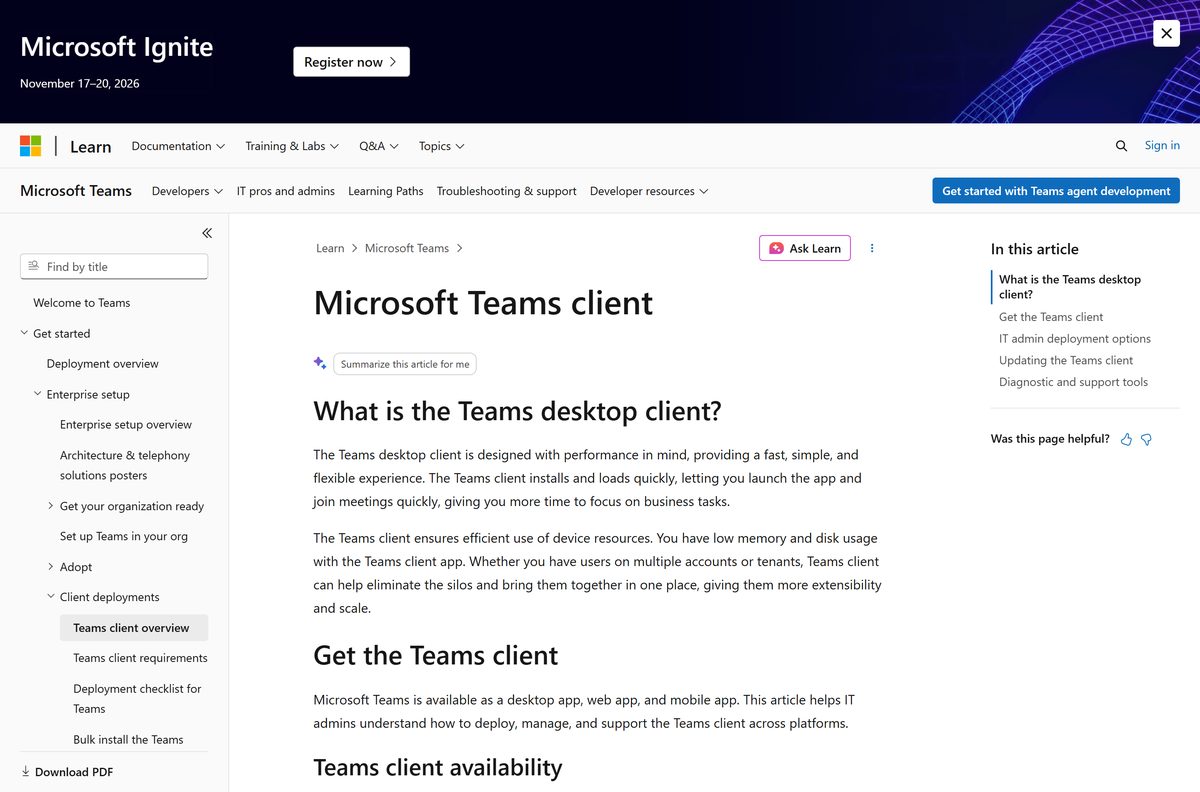Expand the Adopt tree node
Screen dimensions: 1200x792
[51, 567]
